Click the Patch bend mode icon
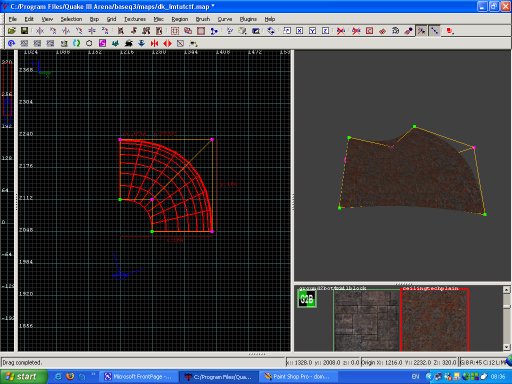 (395, 31)
